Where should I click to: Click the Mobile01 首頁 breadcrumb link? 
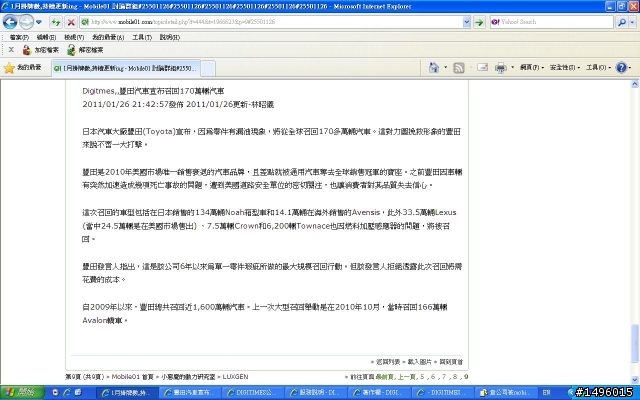pos(133,377)
